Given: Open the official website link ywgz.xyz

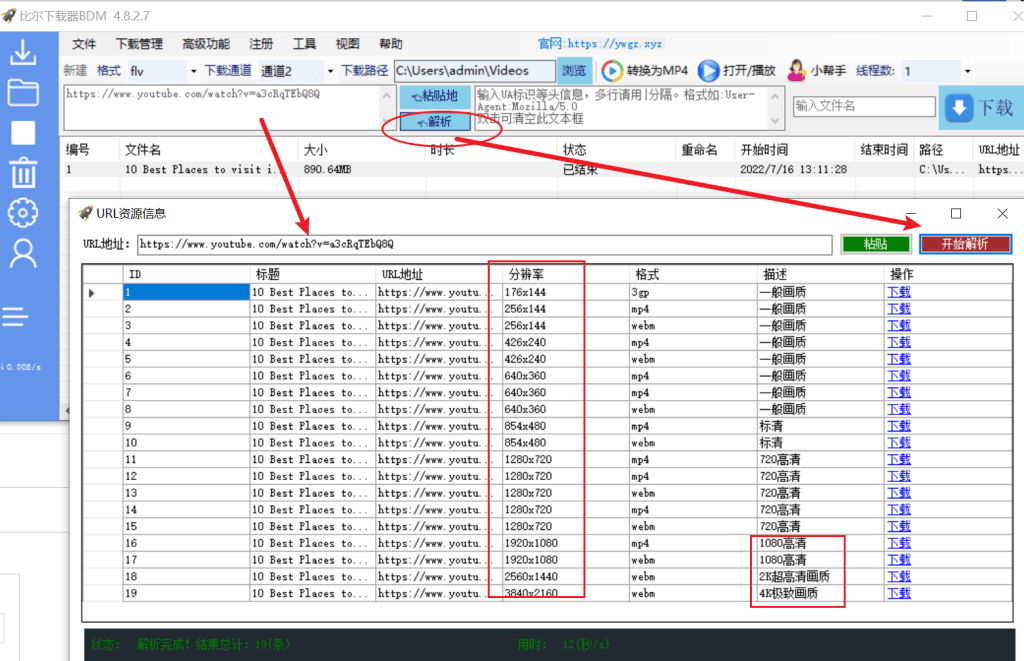Looking at the screenshot, I should tap(600, 44).
